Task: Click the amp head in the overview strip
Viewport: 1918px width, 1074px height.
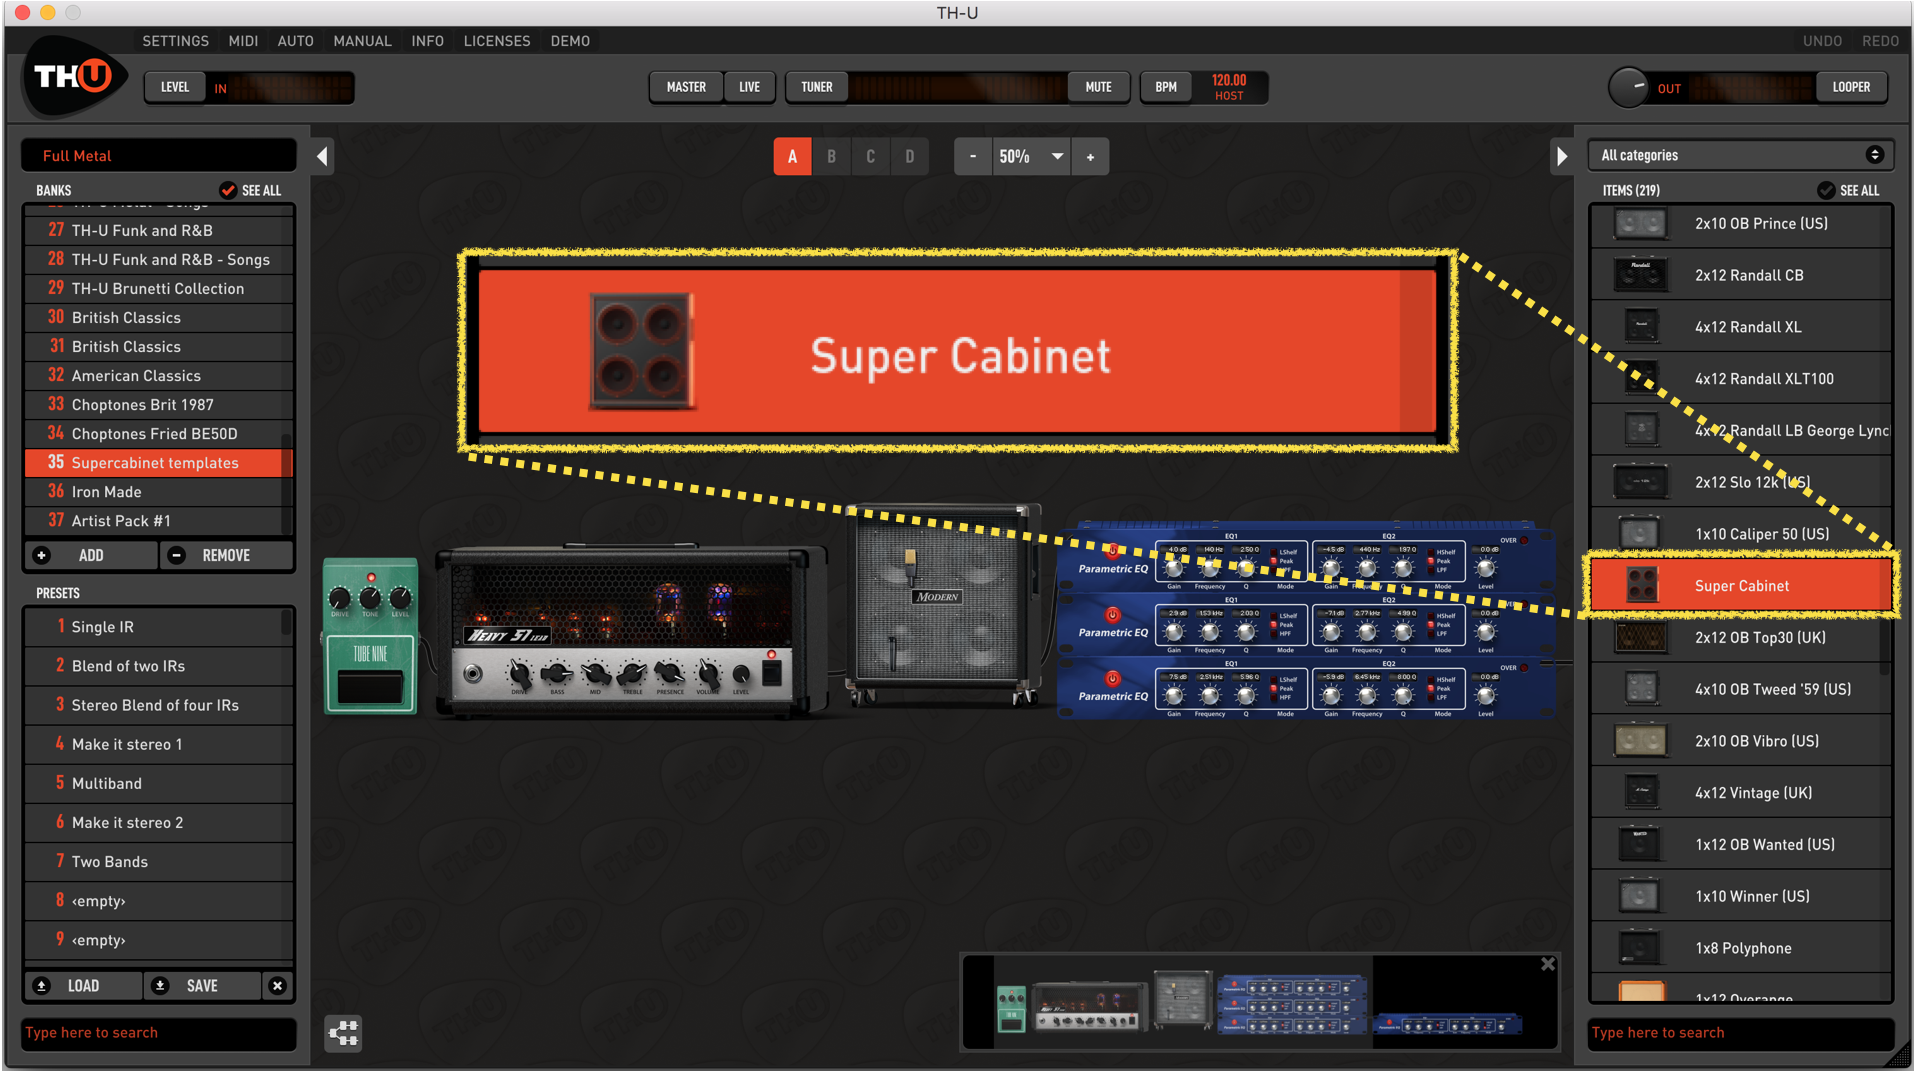Action: [1089, 1006]
